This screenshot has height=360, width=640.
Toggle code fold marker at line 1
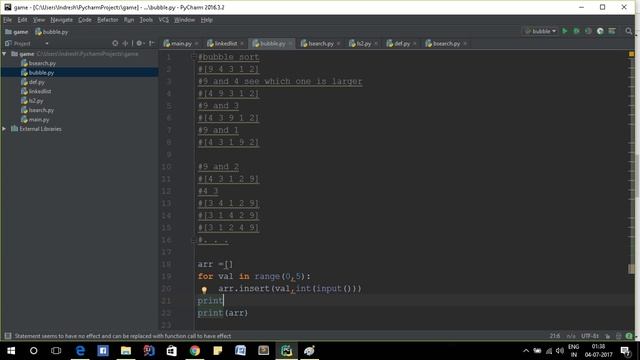(x=194, y=57)
